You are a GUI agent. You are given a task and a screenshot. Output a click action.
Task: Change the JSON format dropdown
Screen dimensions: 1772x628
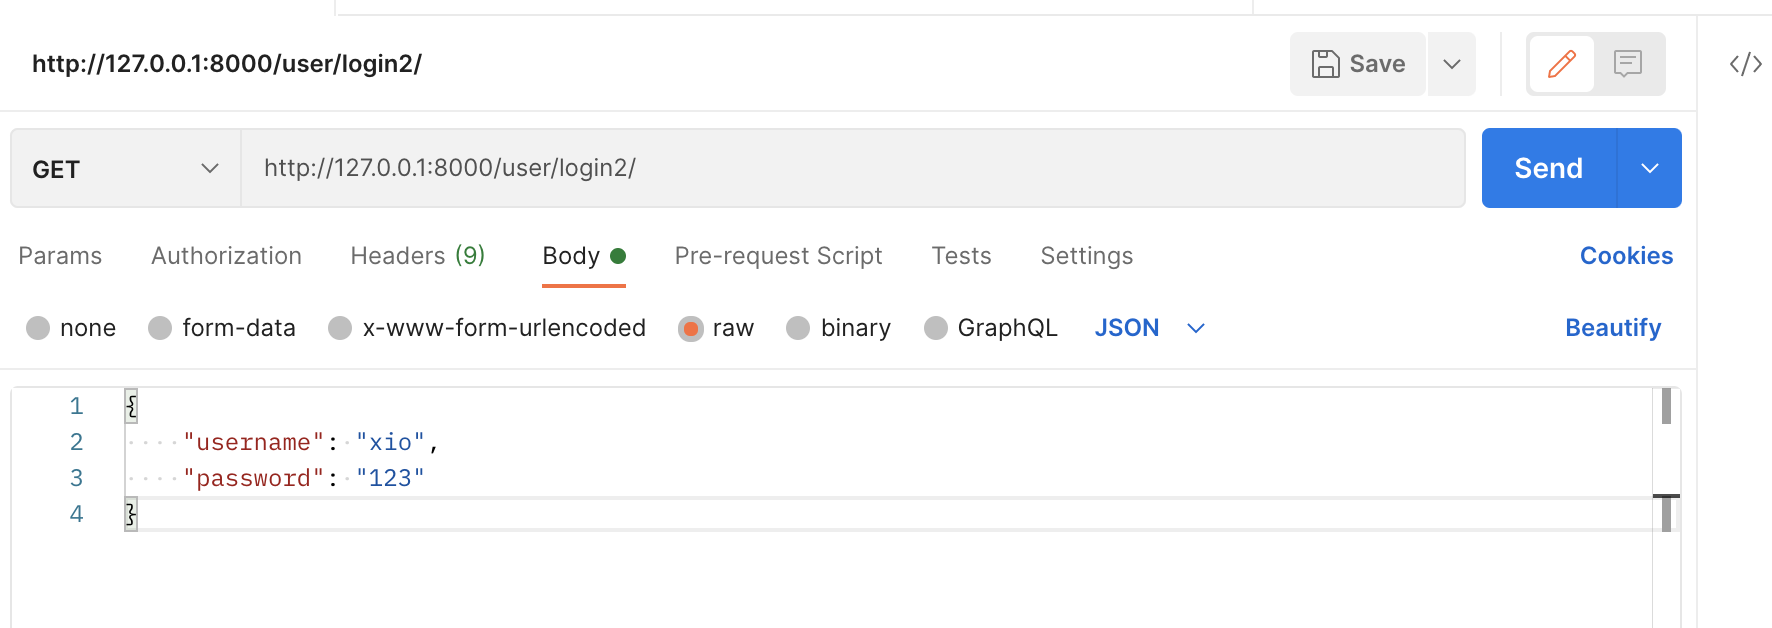click(x=1150, y=328)
